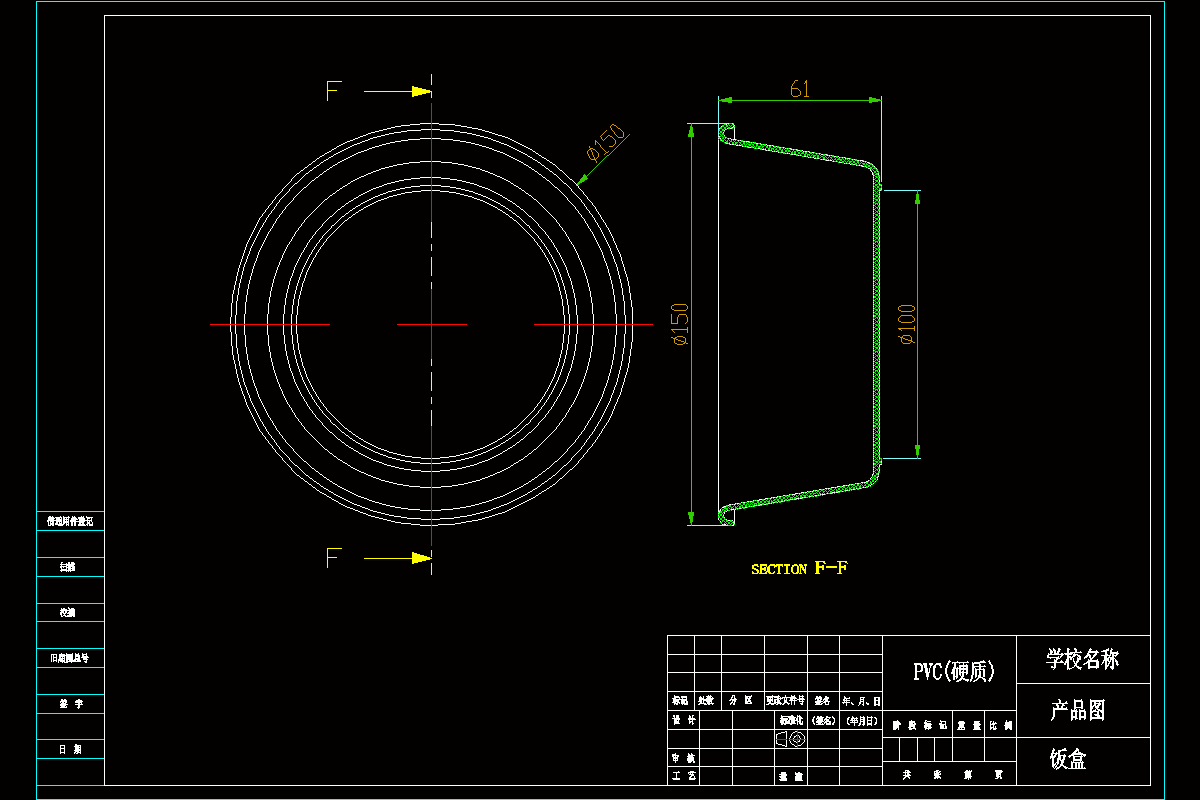The width and height of the screenshot is (1200, 800).
Task: Click the projection symbol in title block
Action: (x=790, y=740)
